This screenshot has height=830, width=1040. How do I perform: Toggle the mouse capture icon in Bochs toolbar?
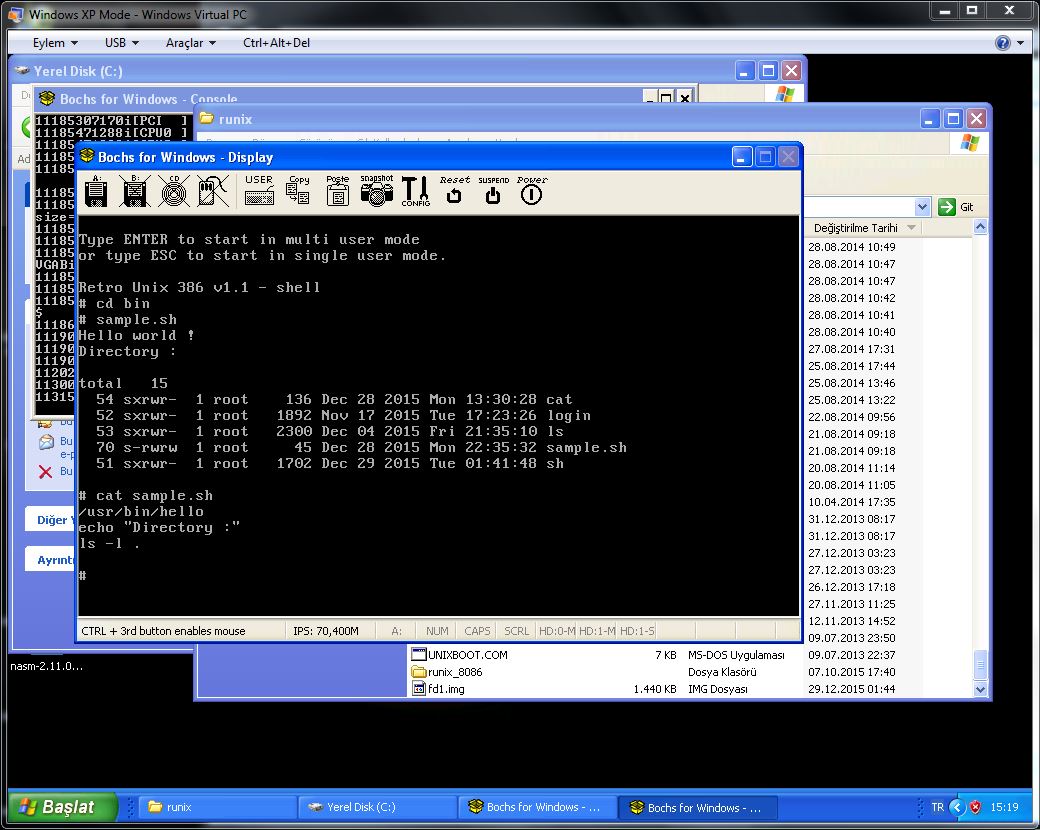(x=213, y=191)
